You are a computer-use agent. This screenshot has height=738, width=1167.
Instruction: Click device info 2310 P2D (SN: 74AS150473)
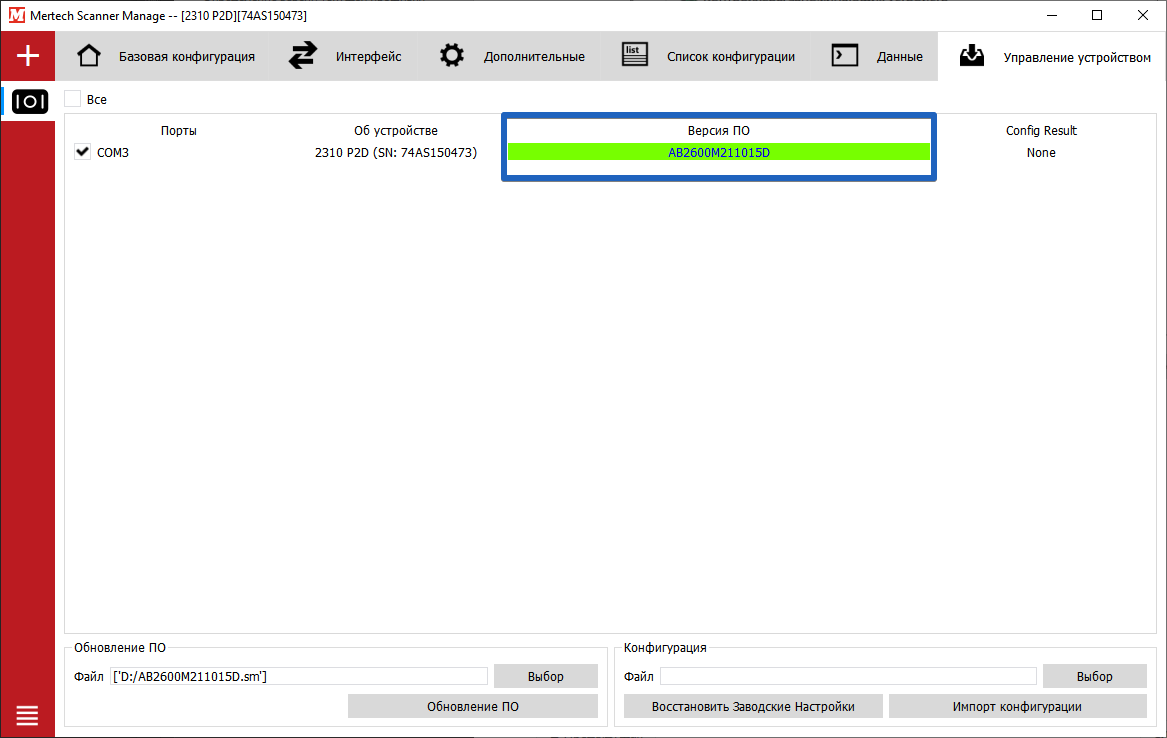(x=396, y=153)
